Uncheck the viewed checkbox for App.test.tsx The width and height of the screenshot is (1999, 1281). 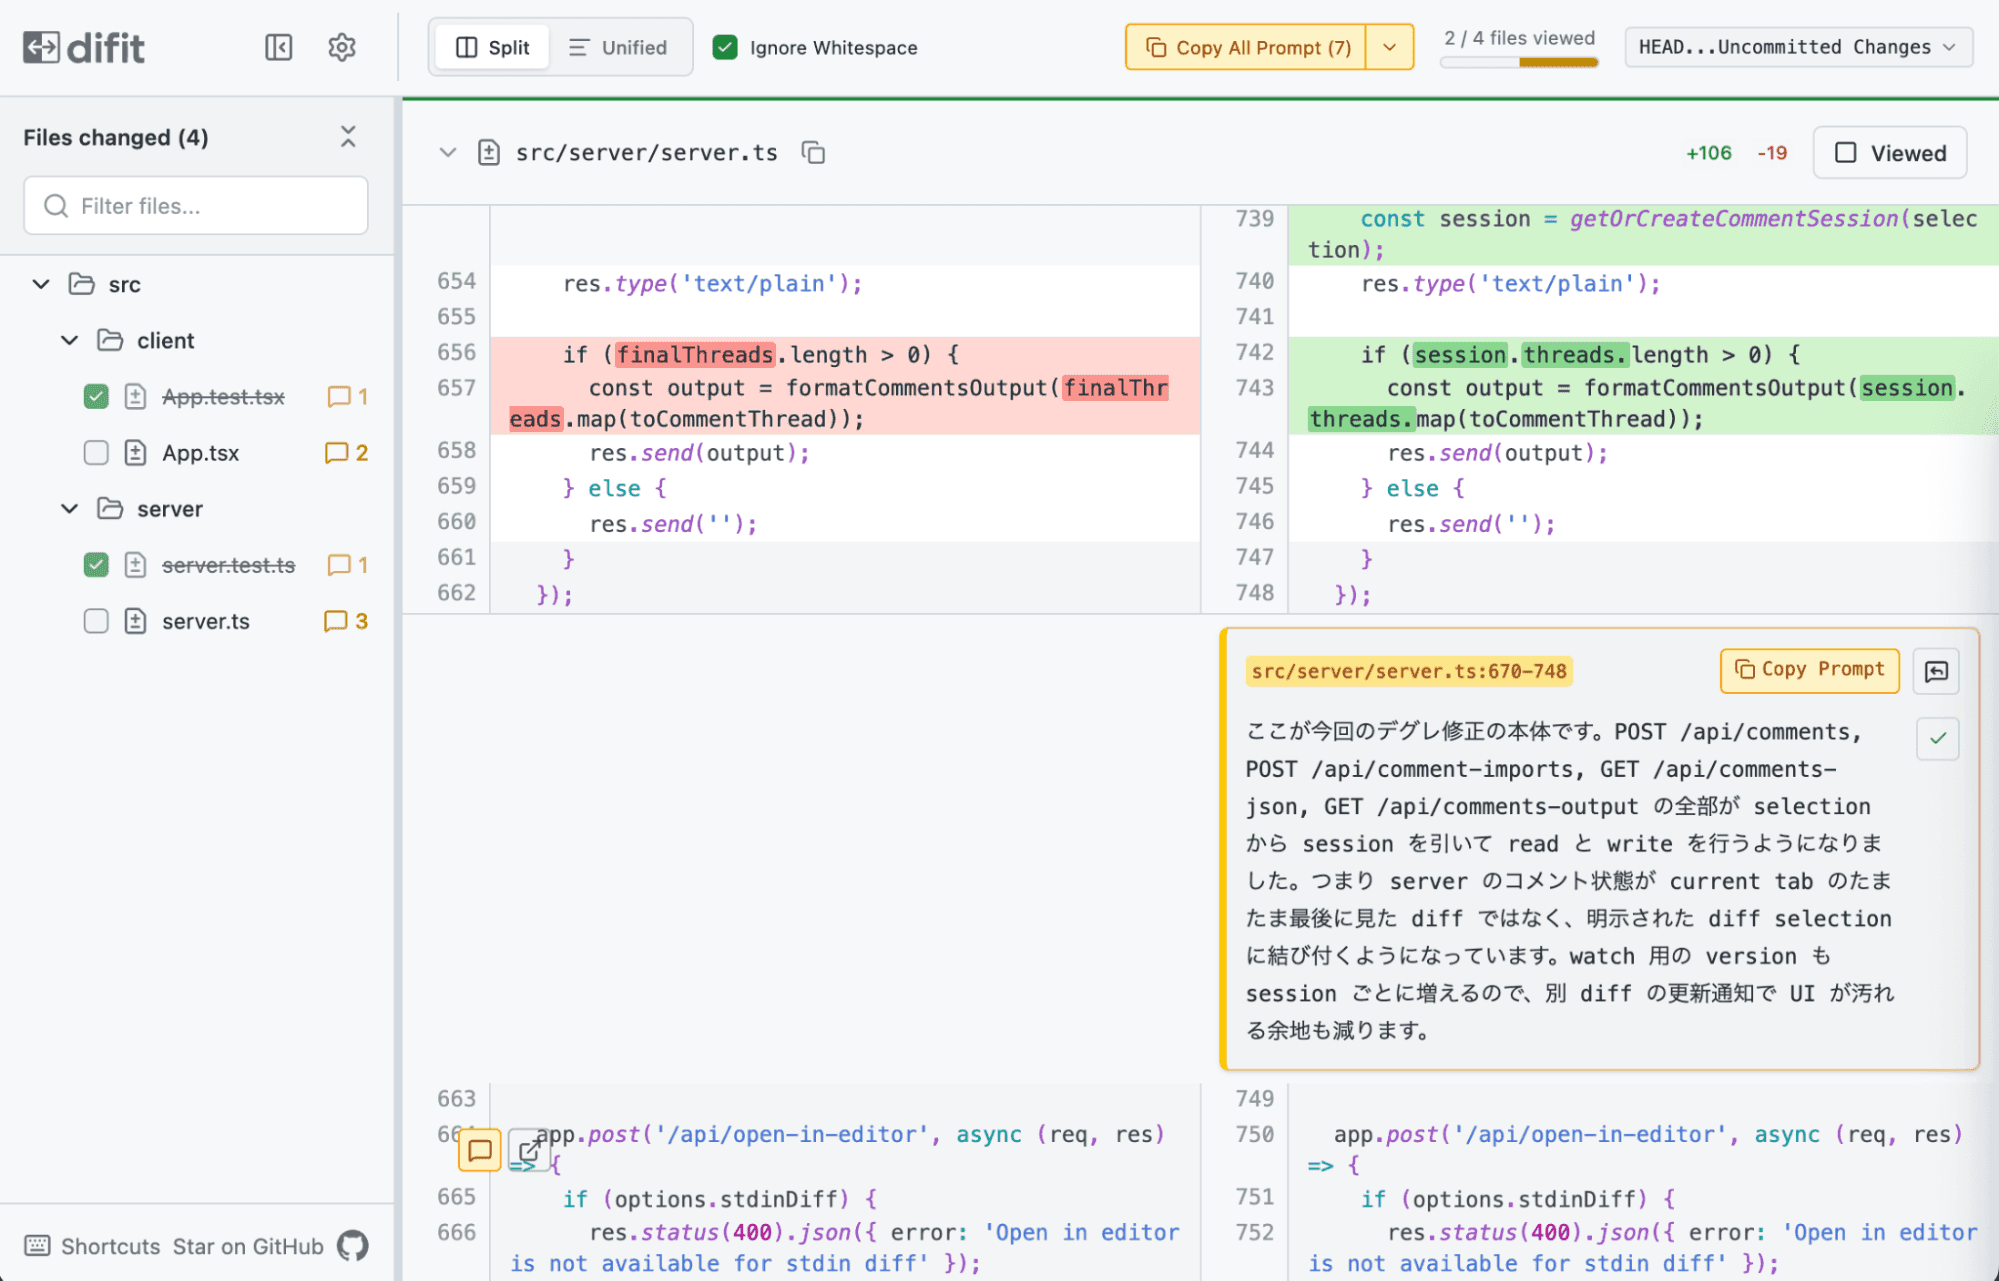pyautogui.click(x=96, y=396)
